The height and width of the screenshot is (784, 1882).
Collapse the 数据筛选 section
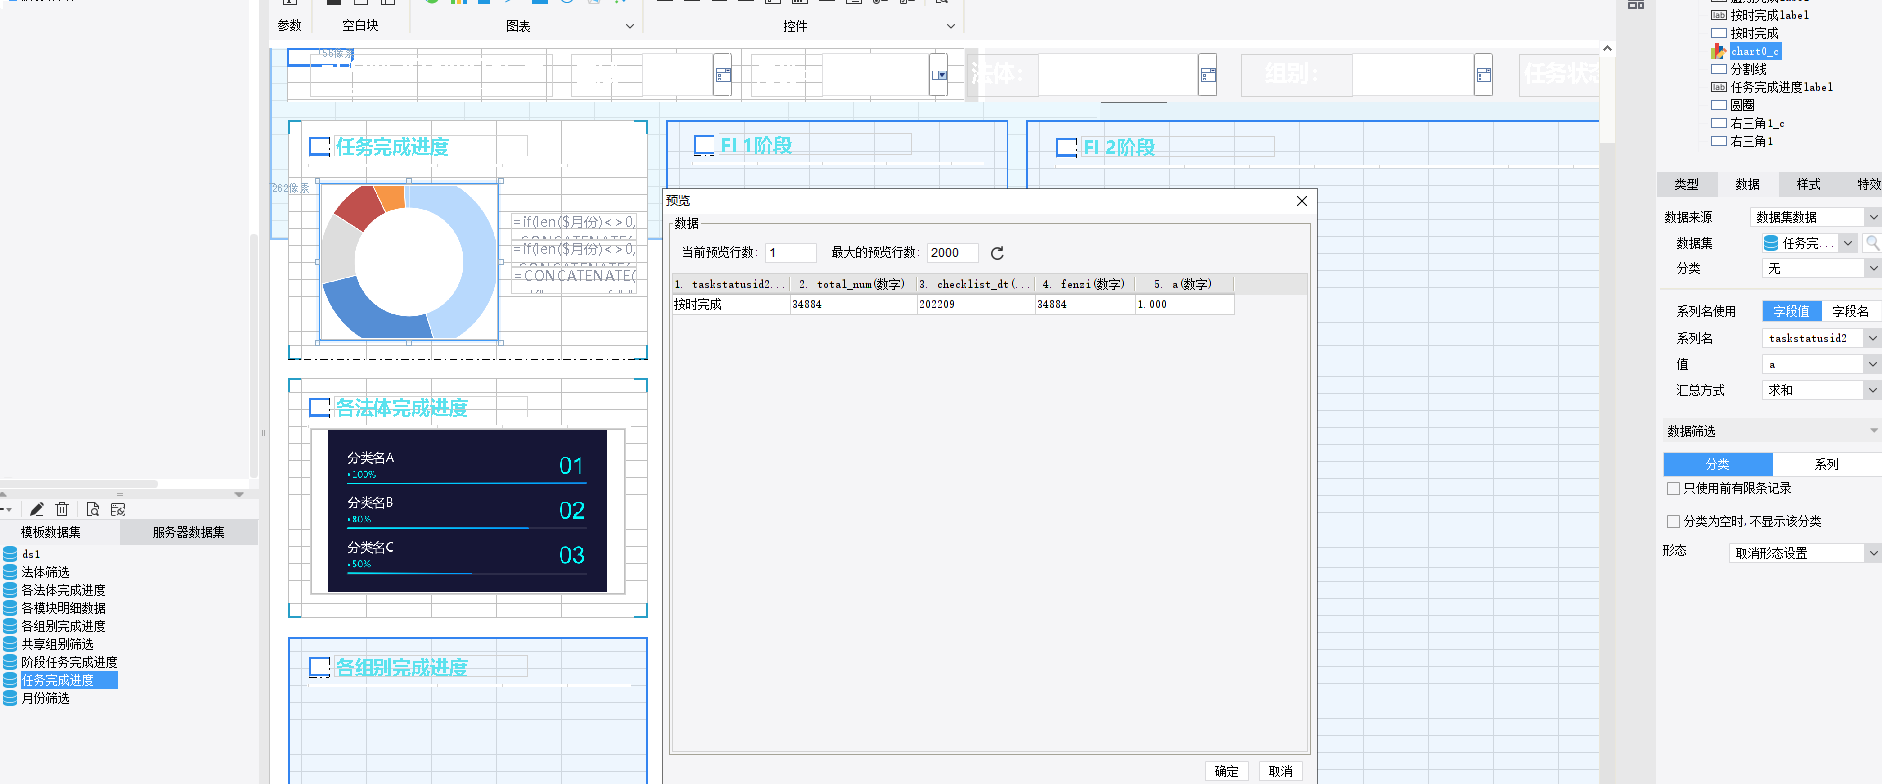[x=1873, y=431]
